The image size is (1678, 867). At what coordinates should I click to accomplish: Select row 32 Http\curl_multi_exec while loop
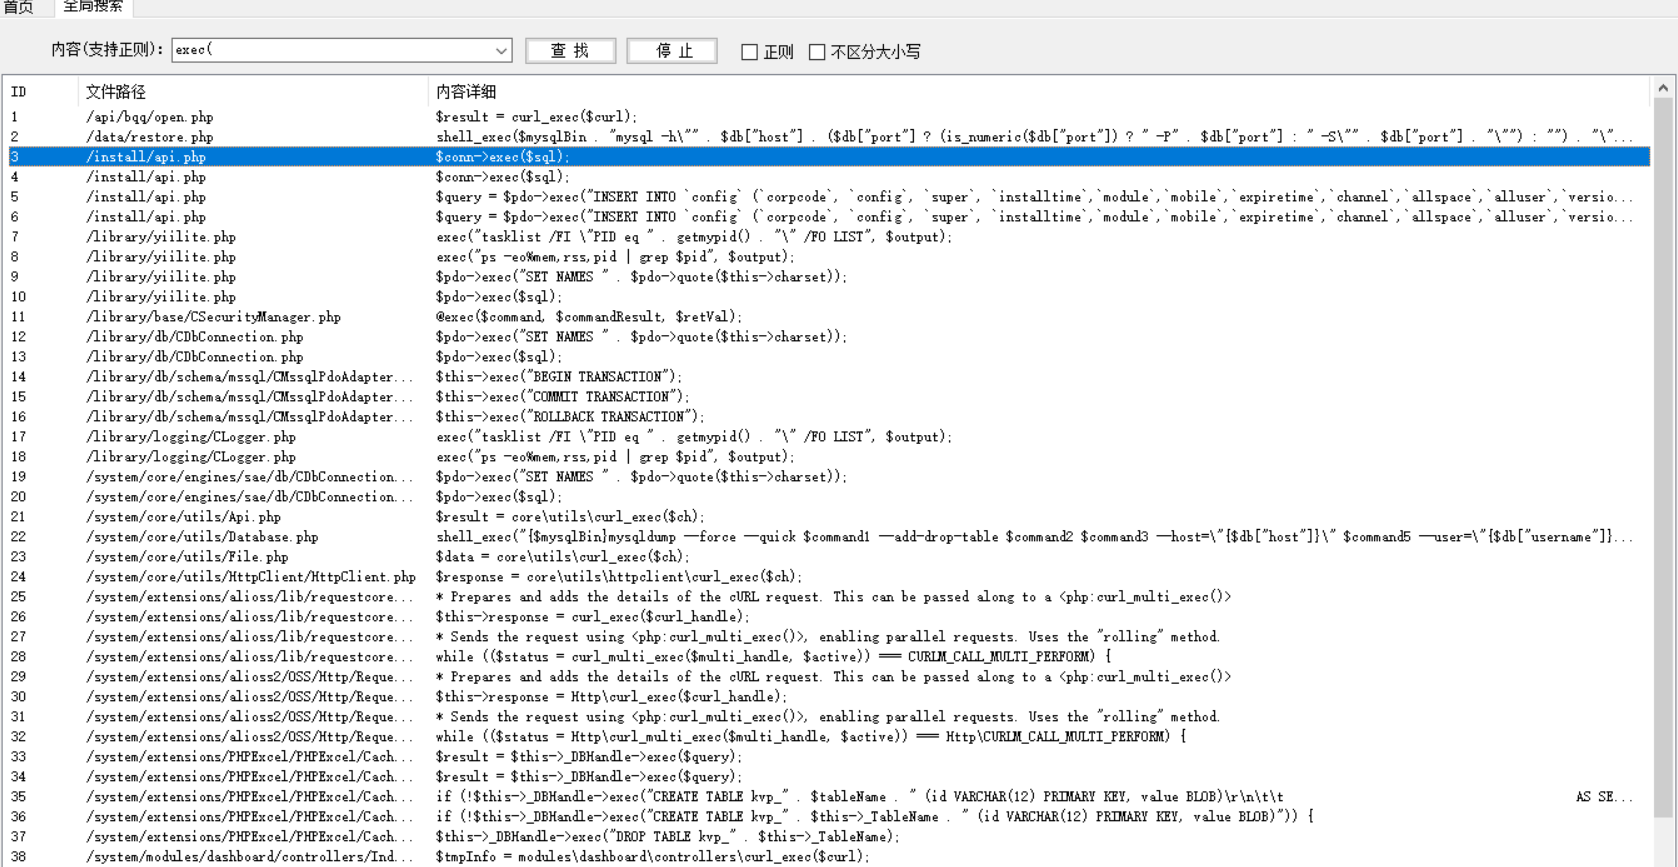pyautogui.click(x=829, y=737)
